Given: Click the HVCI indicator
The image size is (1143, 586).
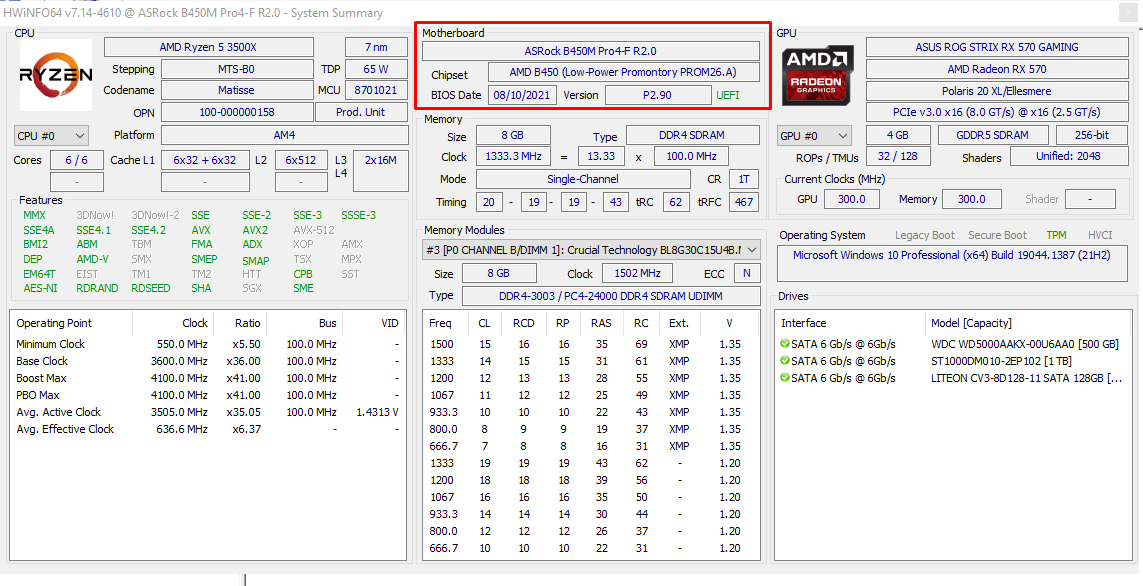Looking at the screenshot, I should [x=1100, y=235].
